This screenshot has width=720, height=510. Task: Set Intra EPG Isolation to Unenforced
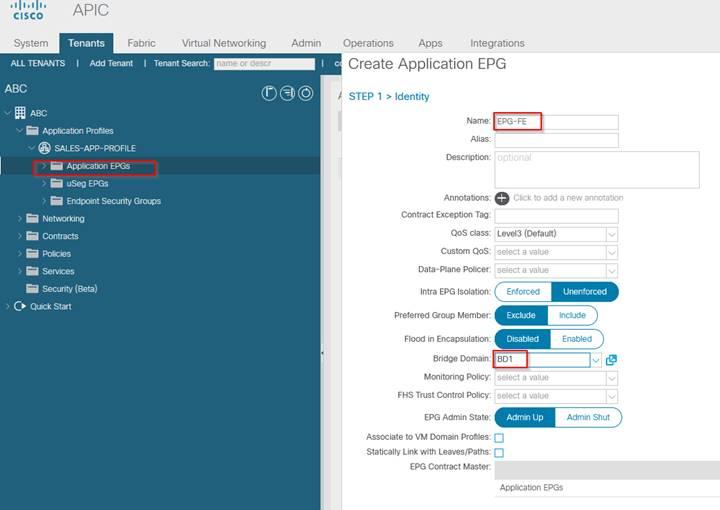point(585,291)
